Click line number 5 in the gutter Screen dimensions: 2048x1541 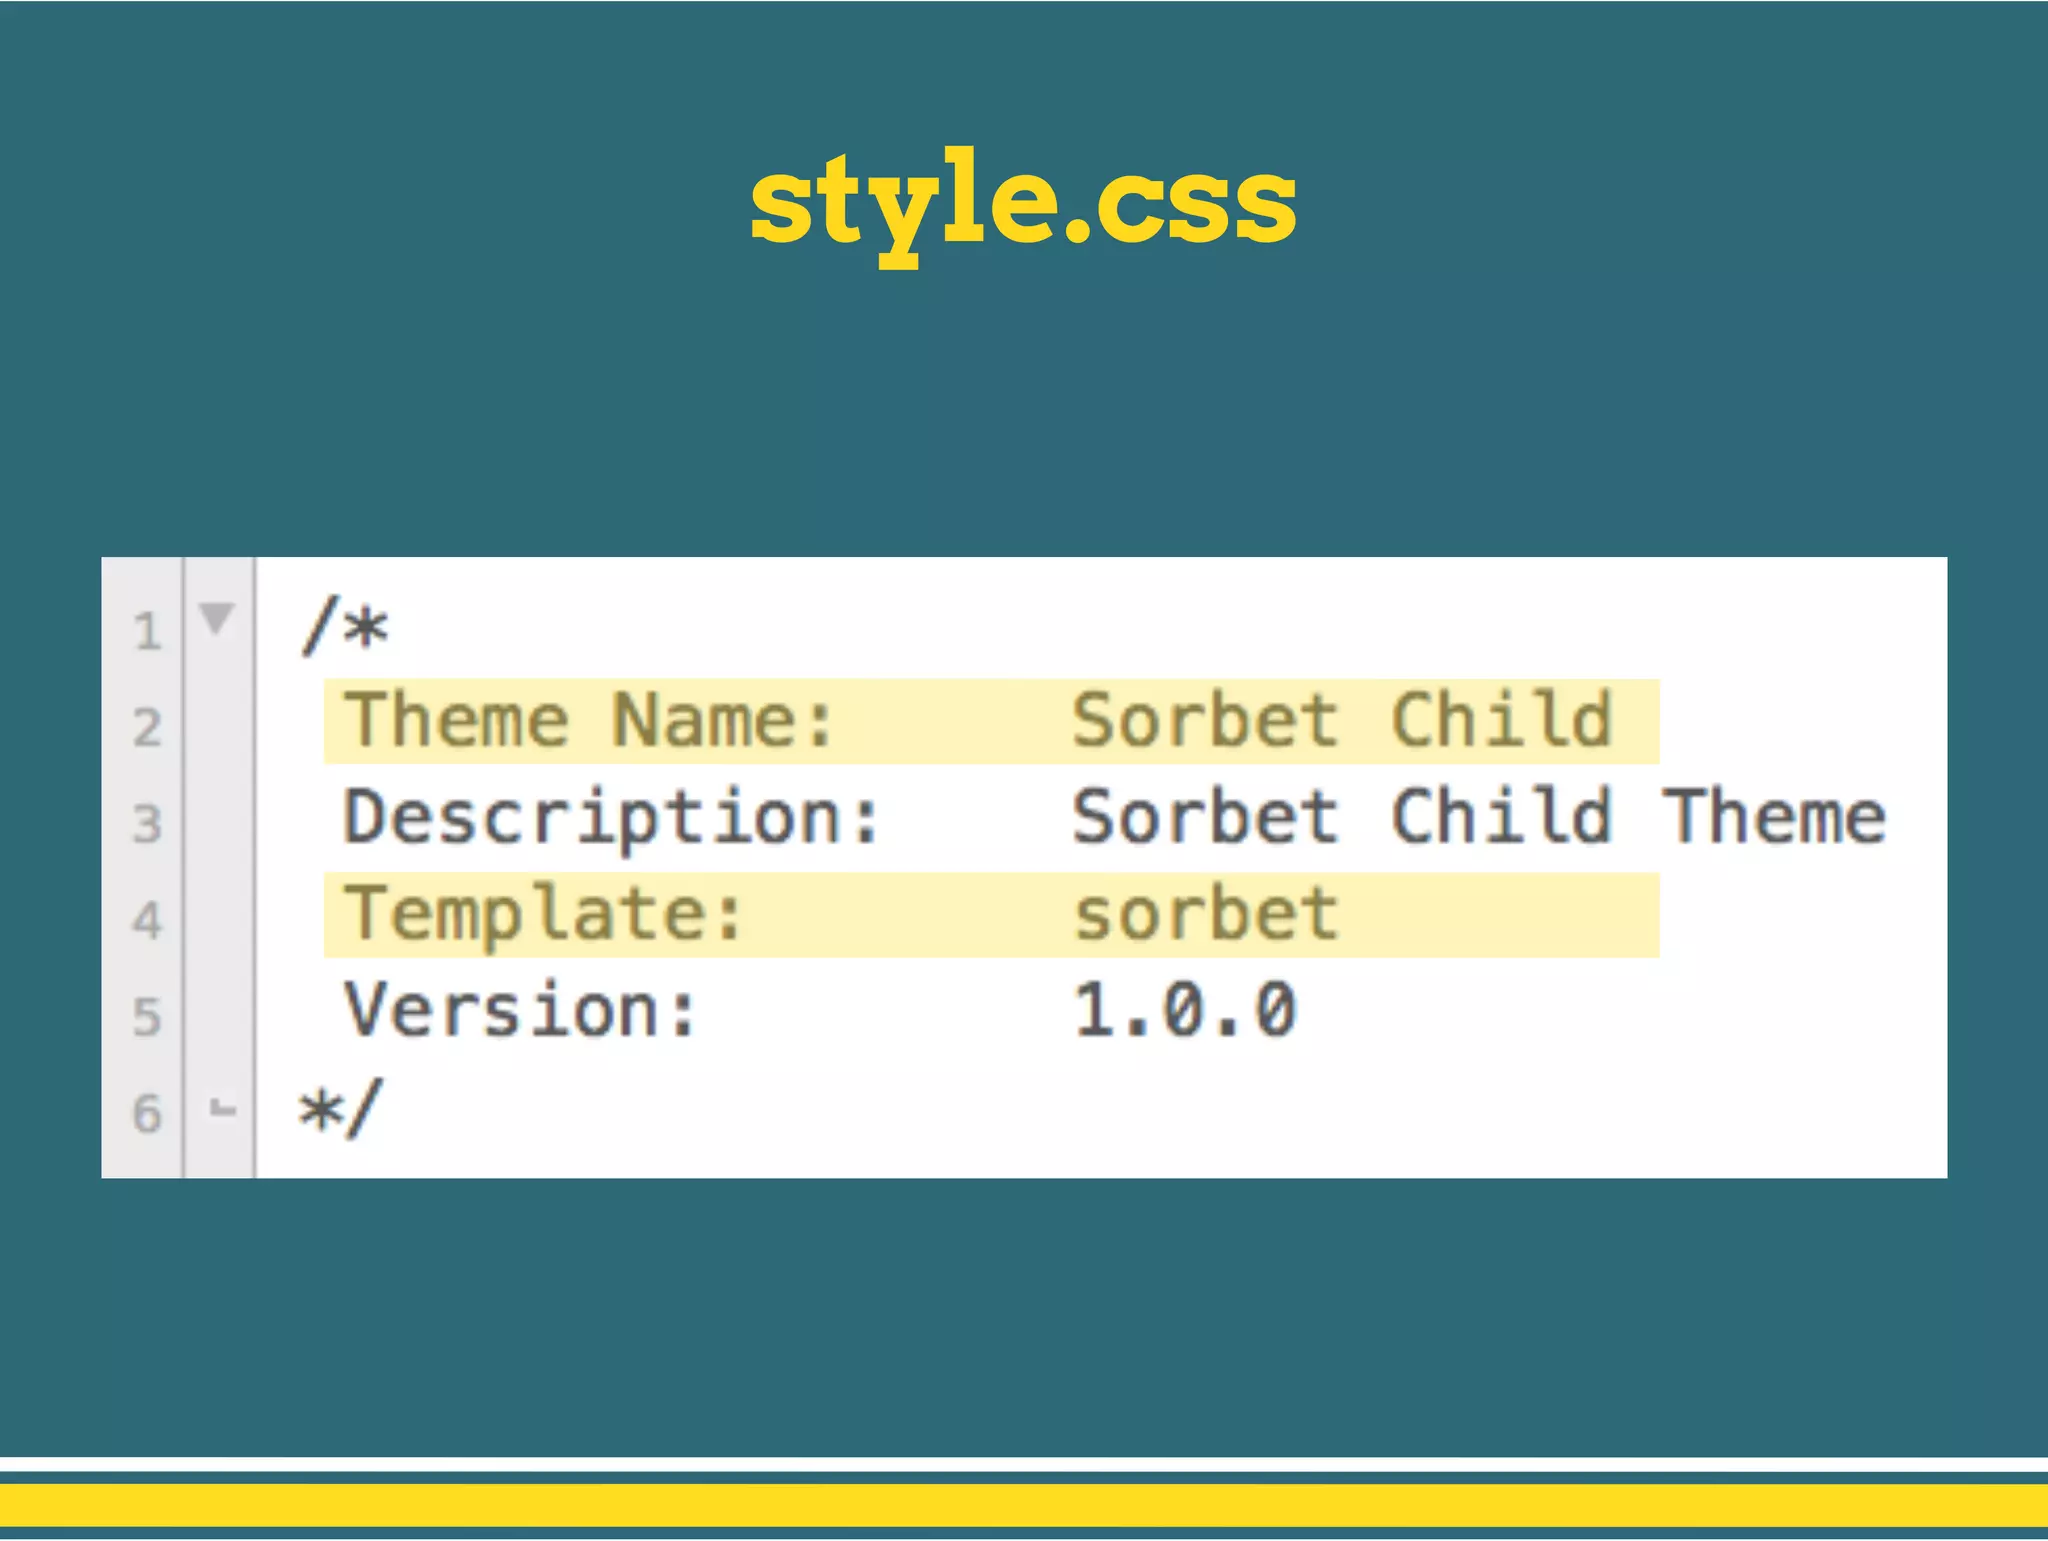[147, 1016]
